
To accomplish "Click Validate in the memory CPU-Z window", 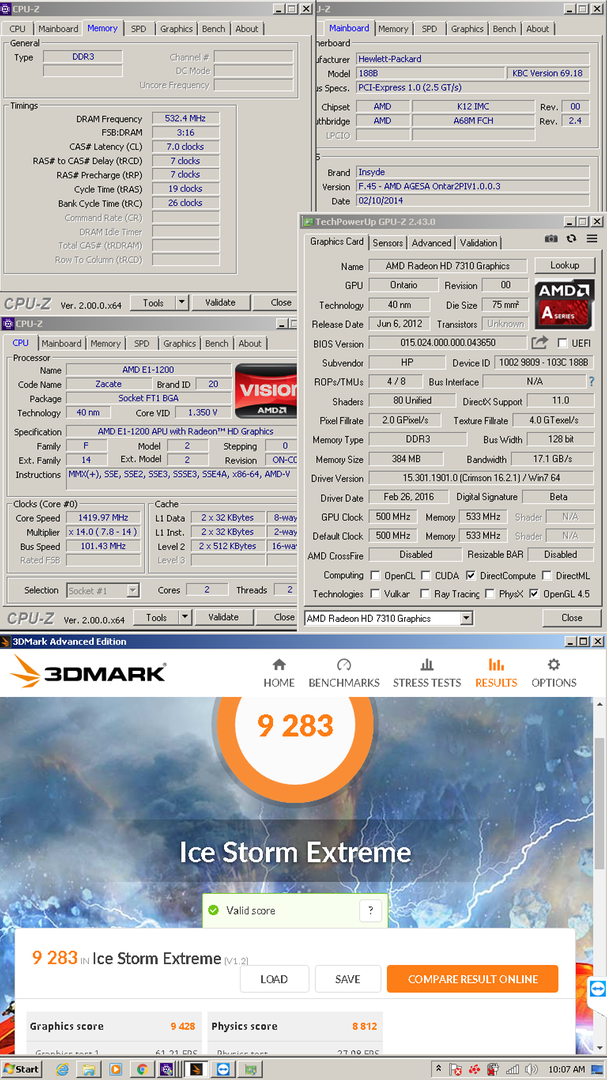I will click(x=220, y=302).
